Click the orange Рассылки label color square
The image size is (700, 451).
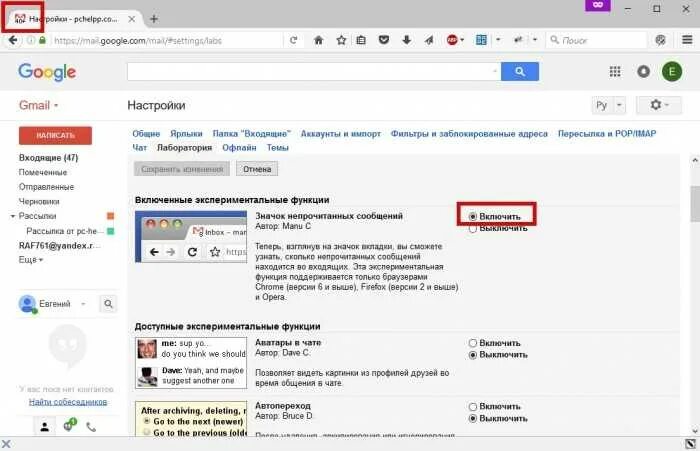[110, 216]
